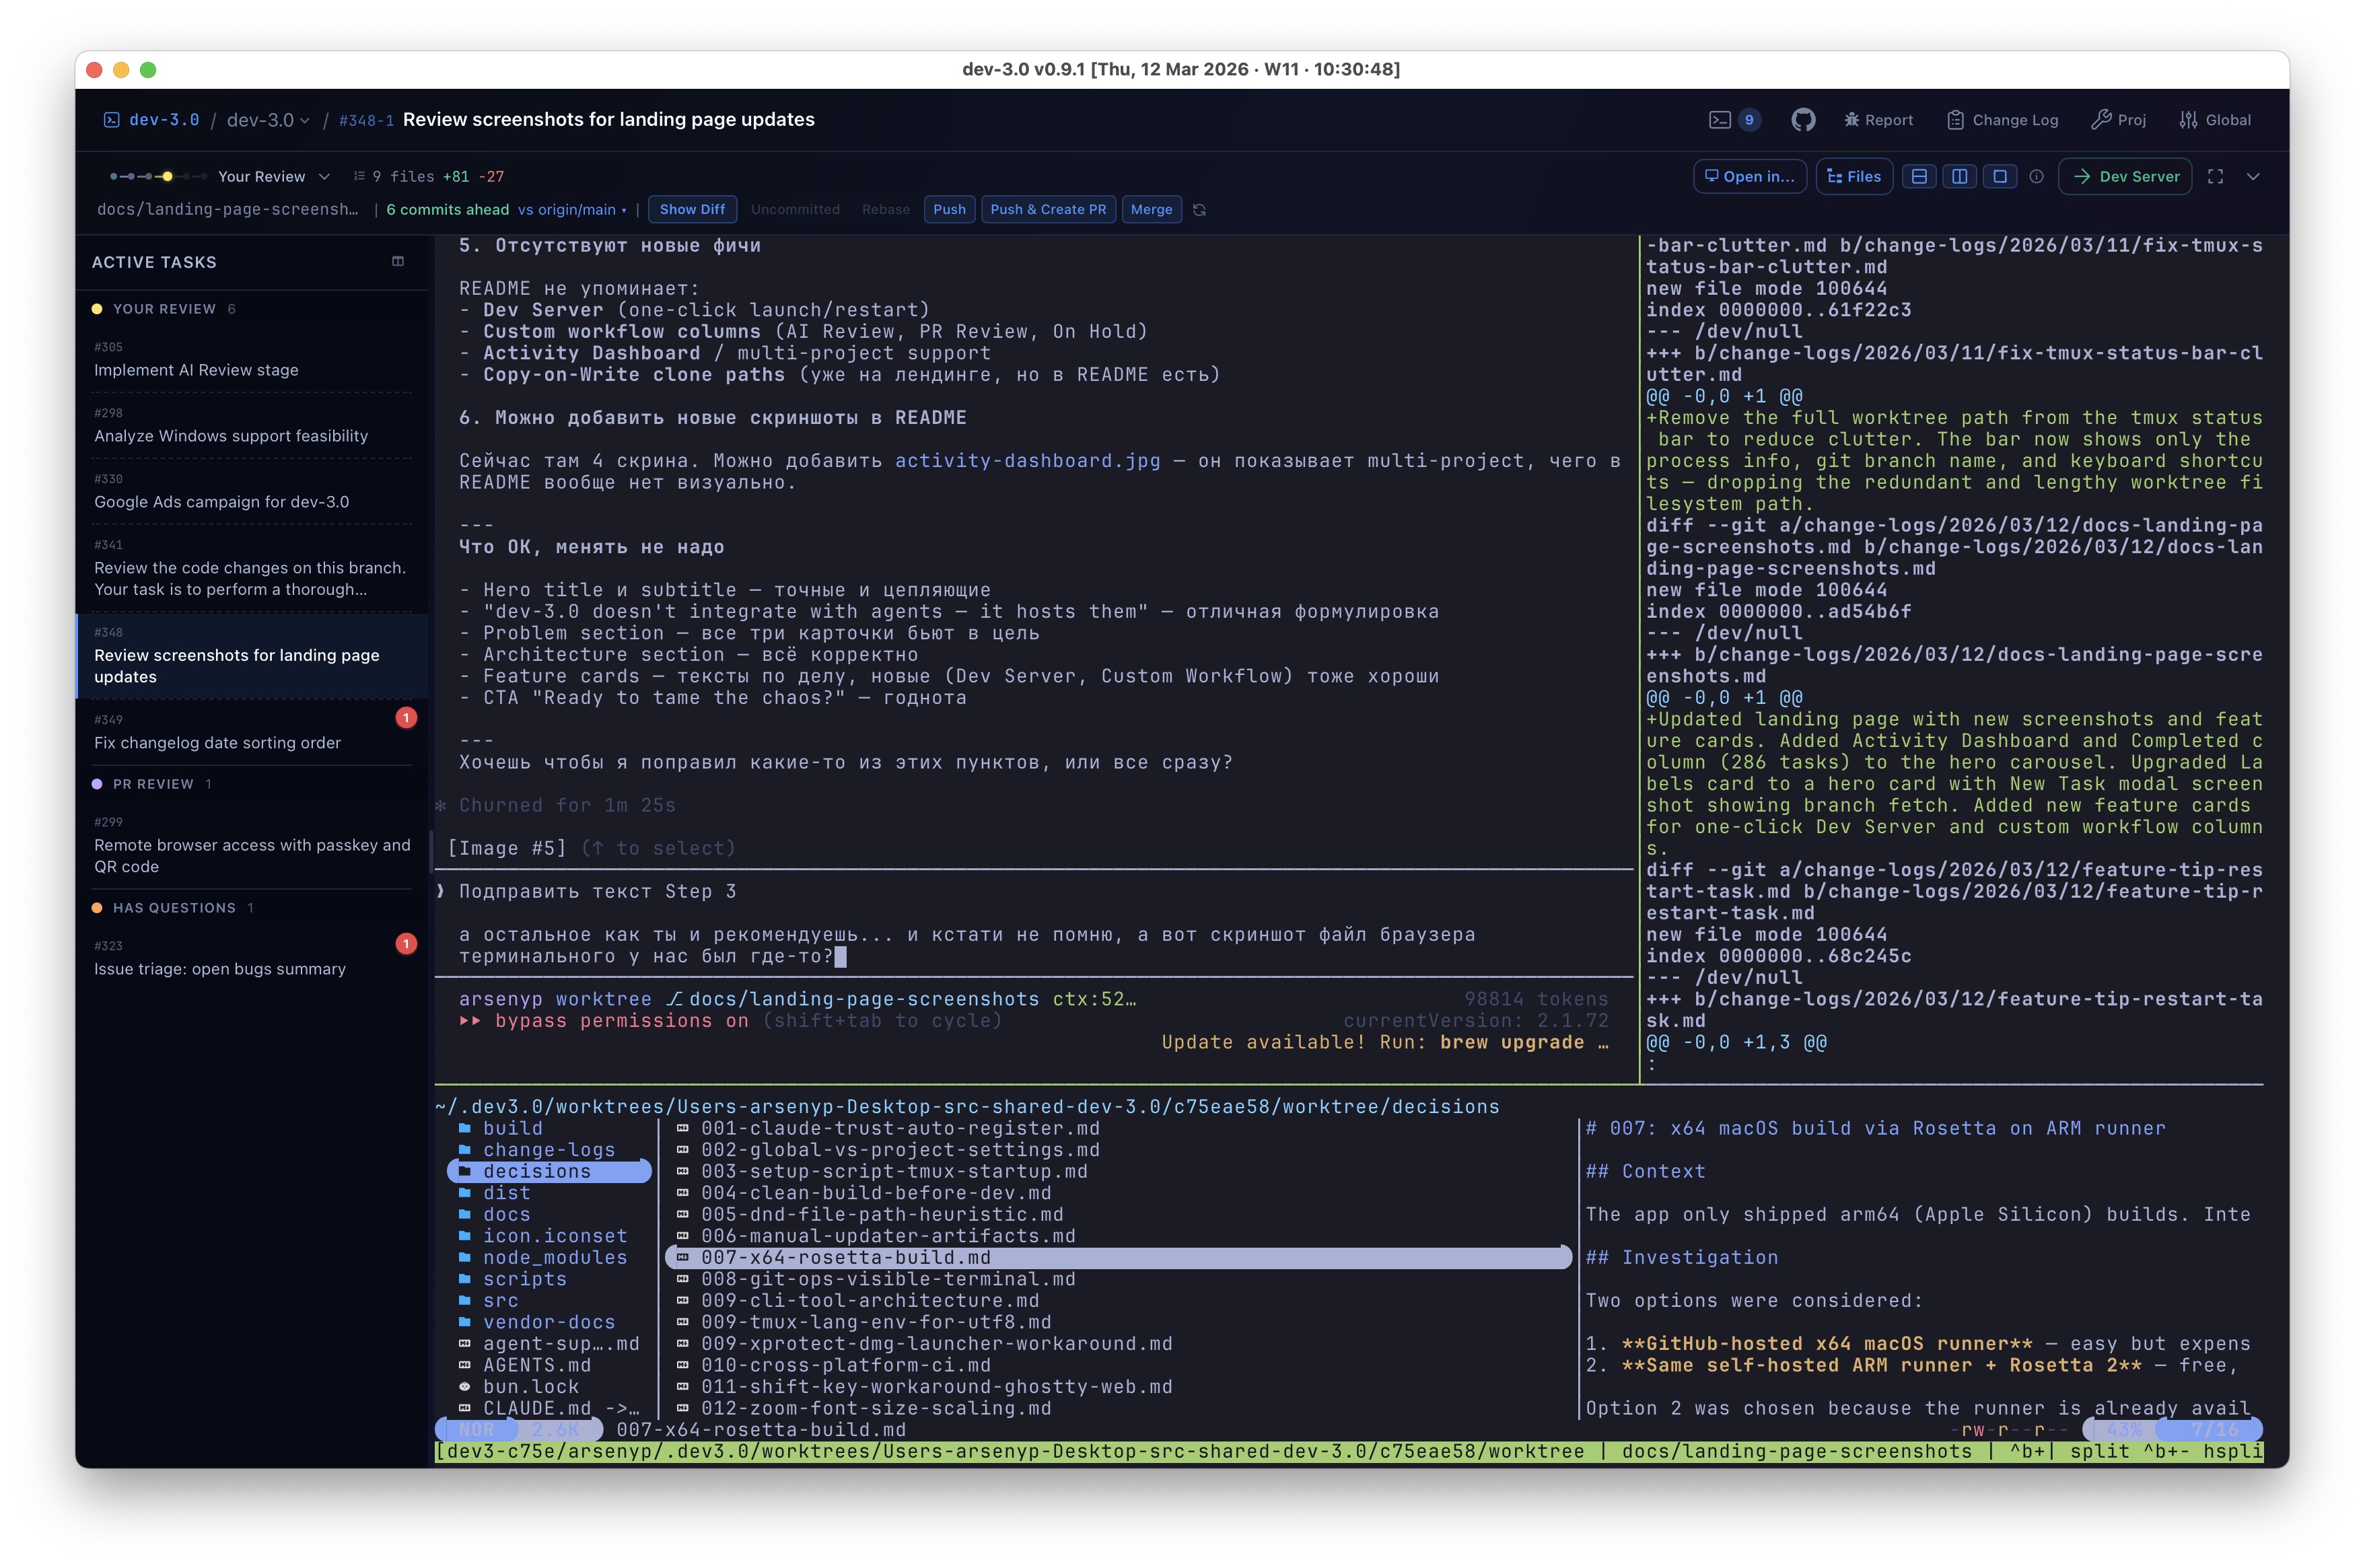Open the terminal panel with 9 sessions
The height and width of the screenshot is (1568, 2365).
(x=1729, y=119)
